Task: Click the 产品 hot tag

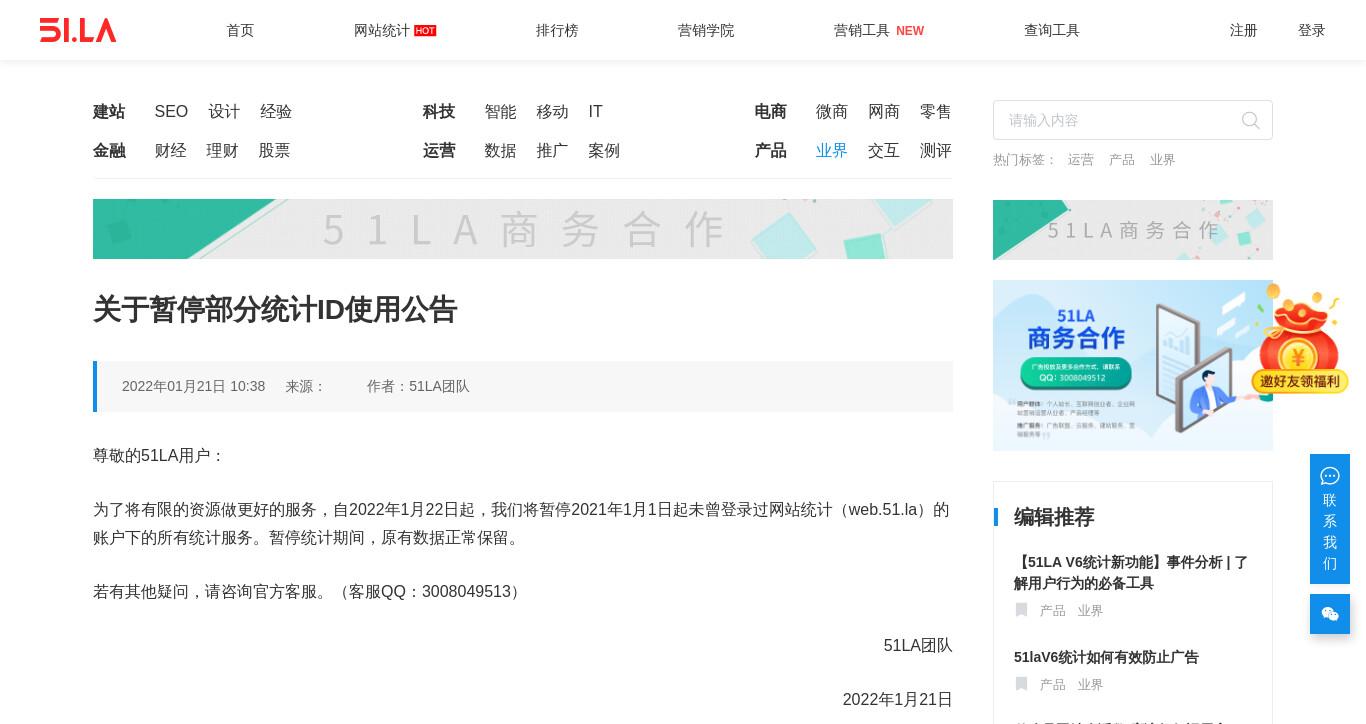Action: tap(1122, 160)
